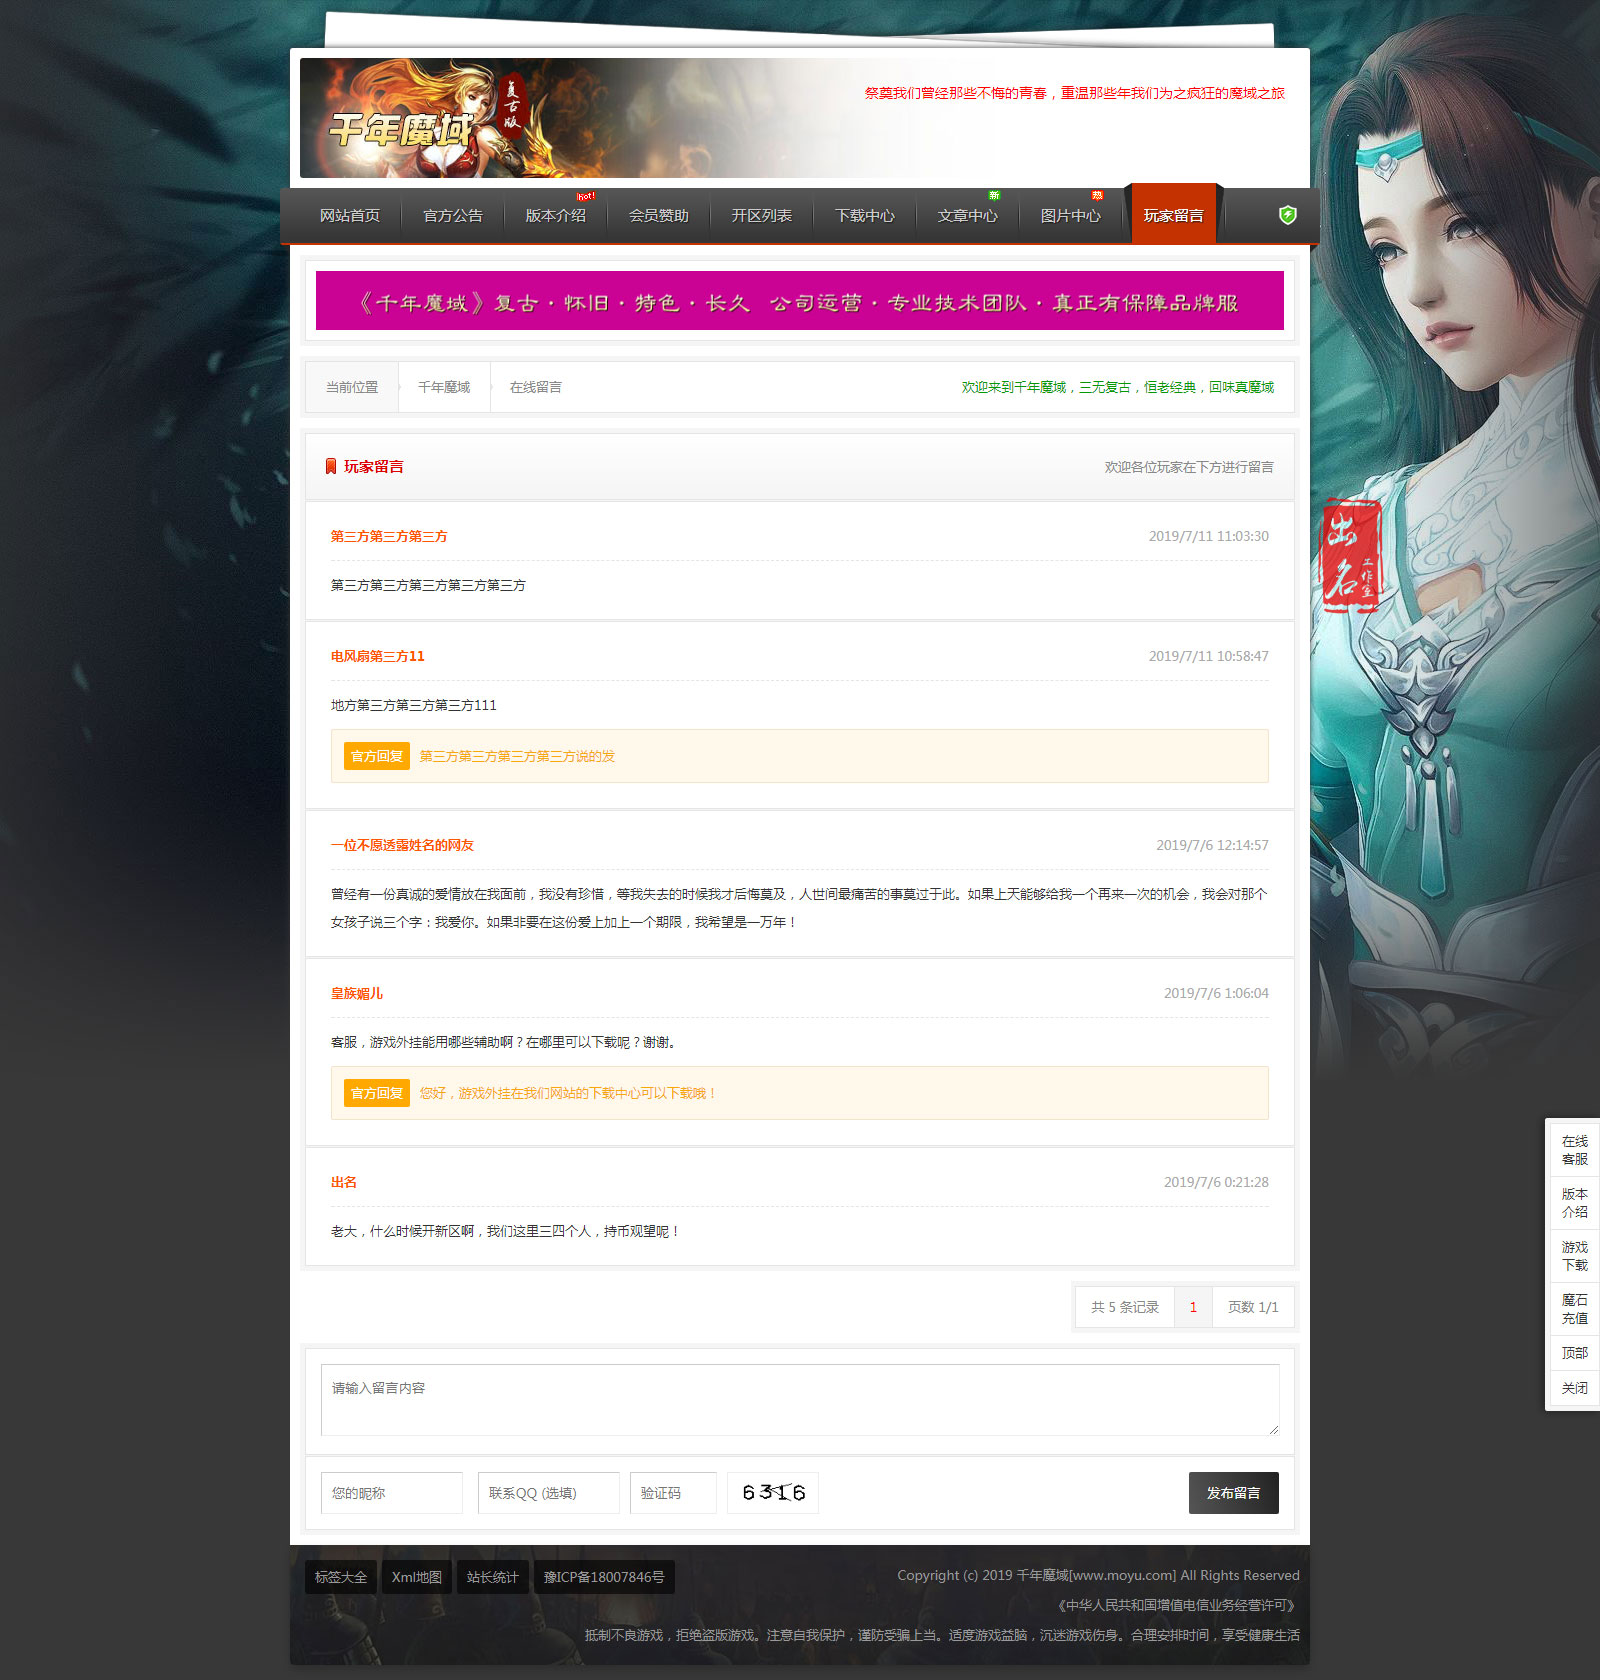The image size is (1600, 1680).
Task: Click 官方回复 badge under 电风扇第三方11 message
Action: [x=377, y=756]
